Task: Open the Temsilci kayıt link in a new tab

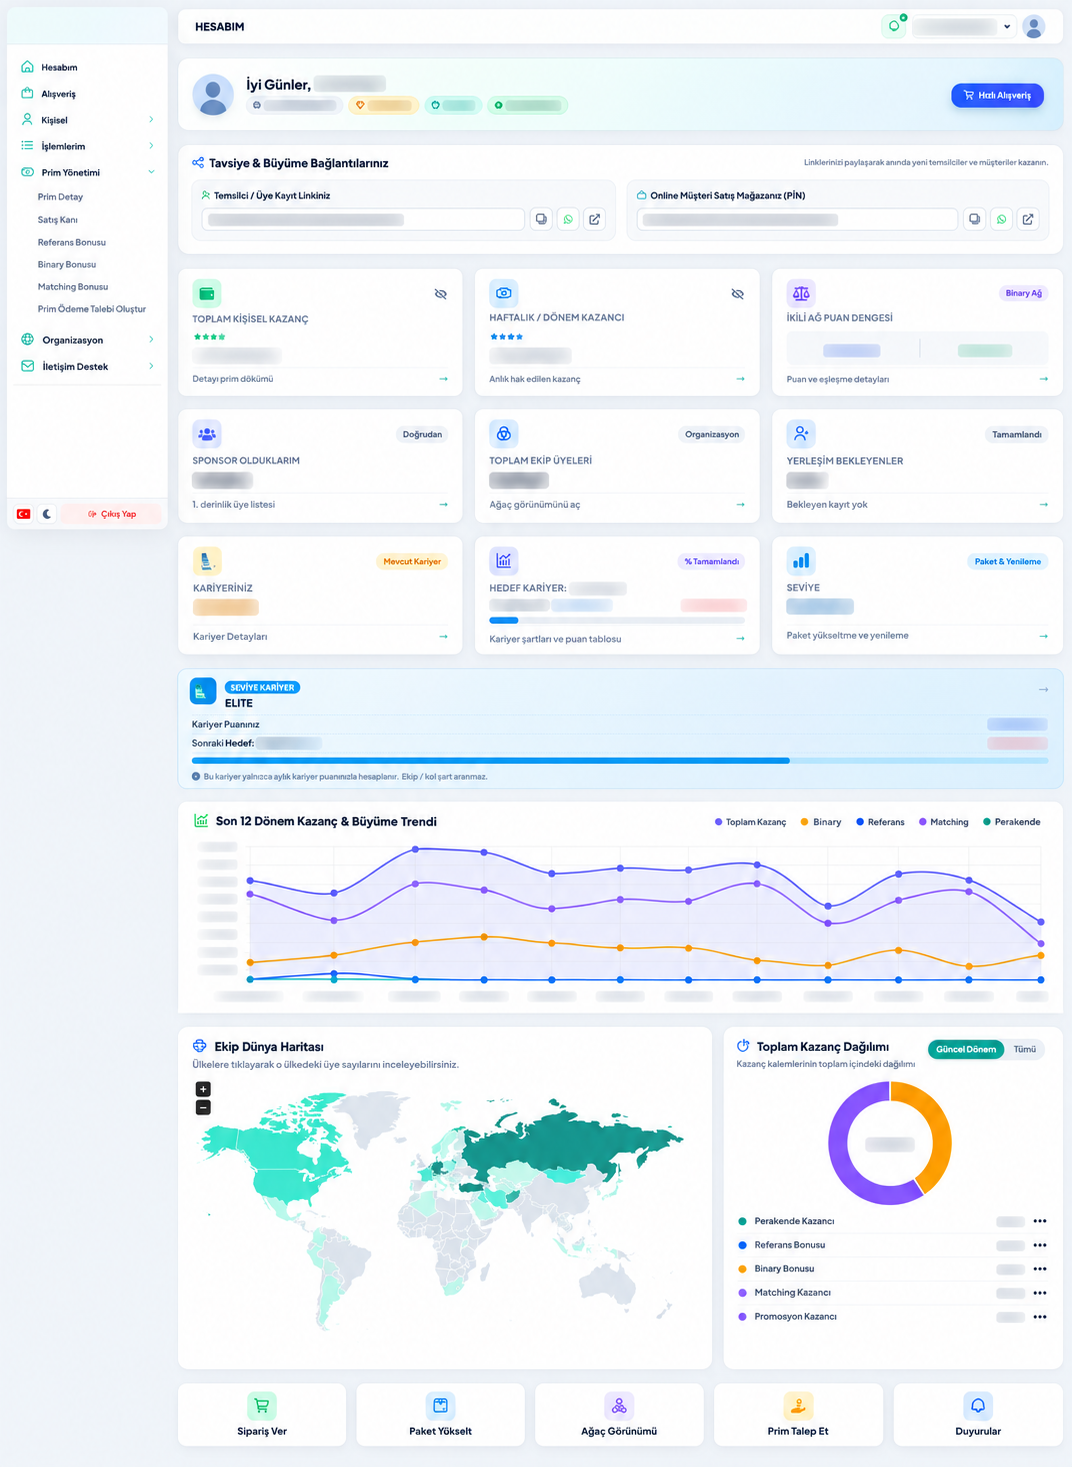Action: pos(595,219)
